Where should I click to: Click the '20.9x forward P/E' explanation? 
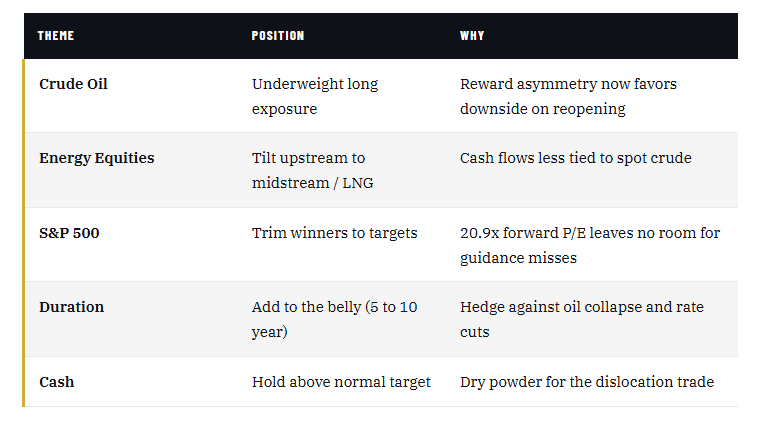coord(589,245)
